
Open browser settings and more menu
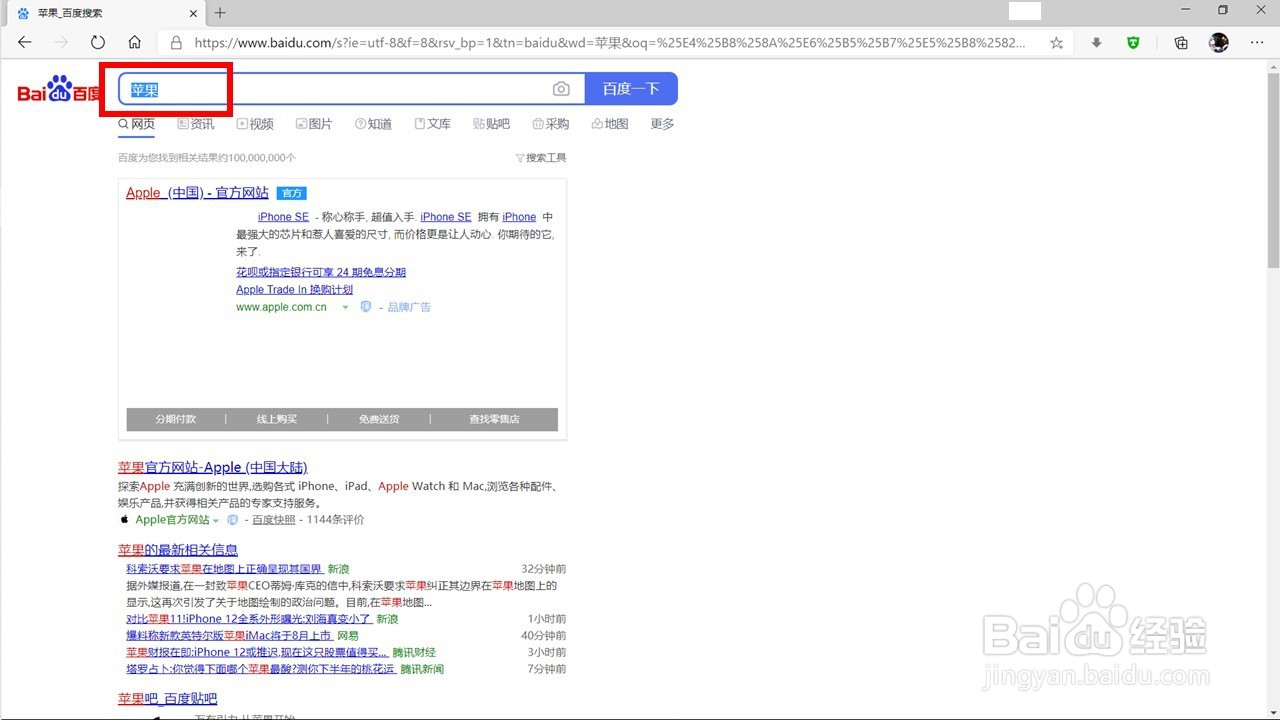pyautogui.click(x=1257, y=43)
